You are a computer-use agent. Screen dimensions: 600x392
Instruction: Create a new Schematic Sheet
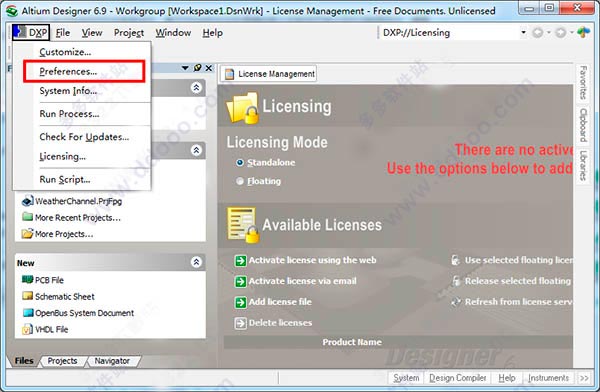point(65,297)
